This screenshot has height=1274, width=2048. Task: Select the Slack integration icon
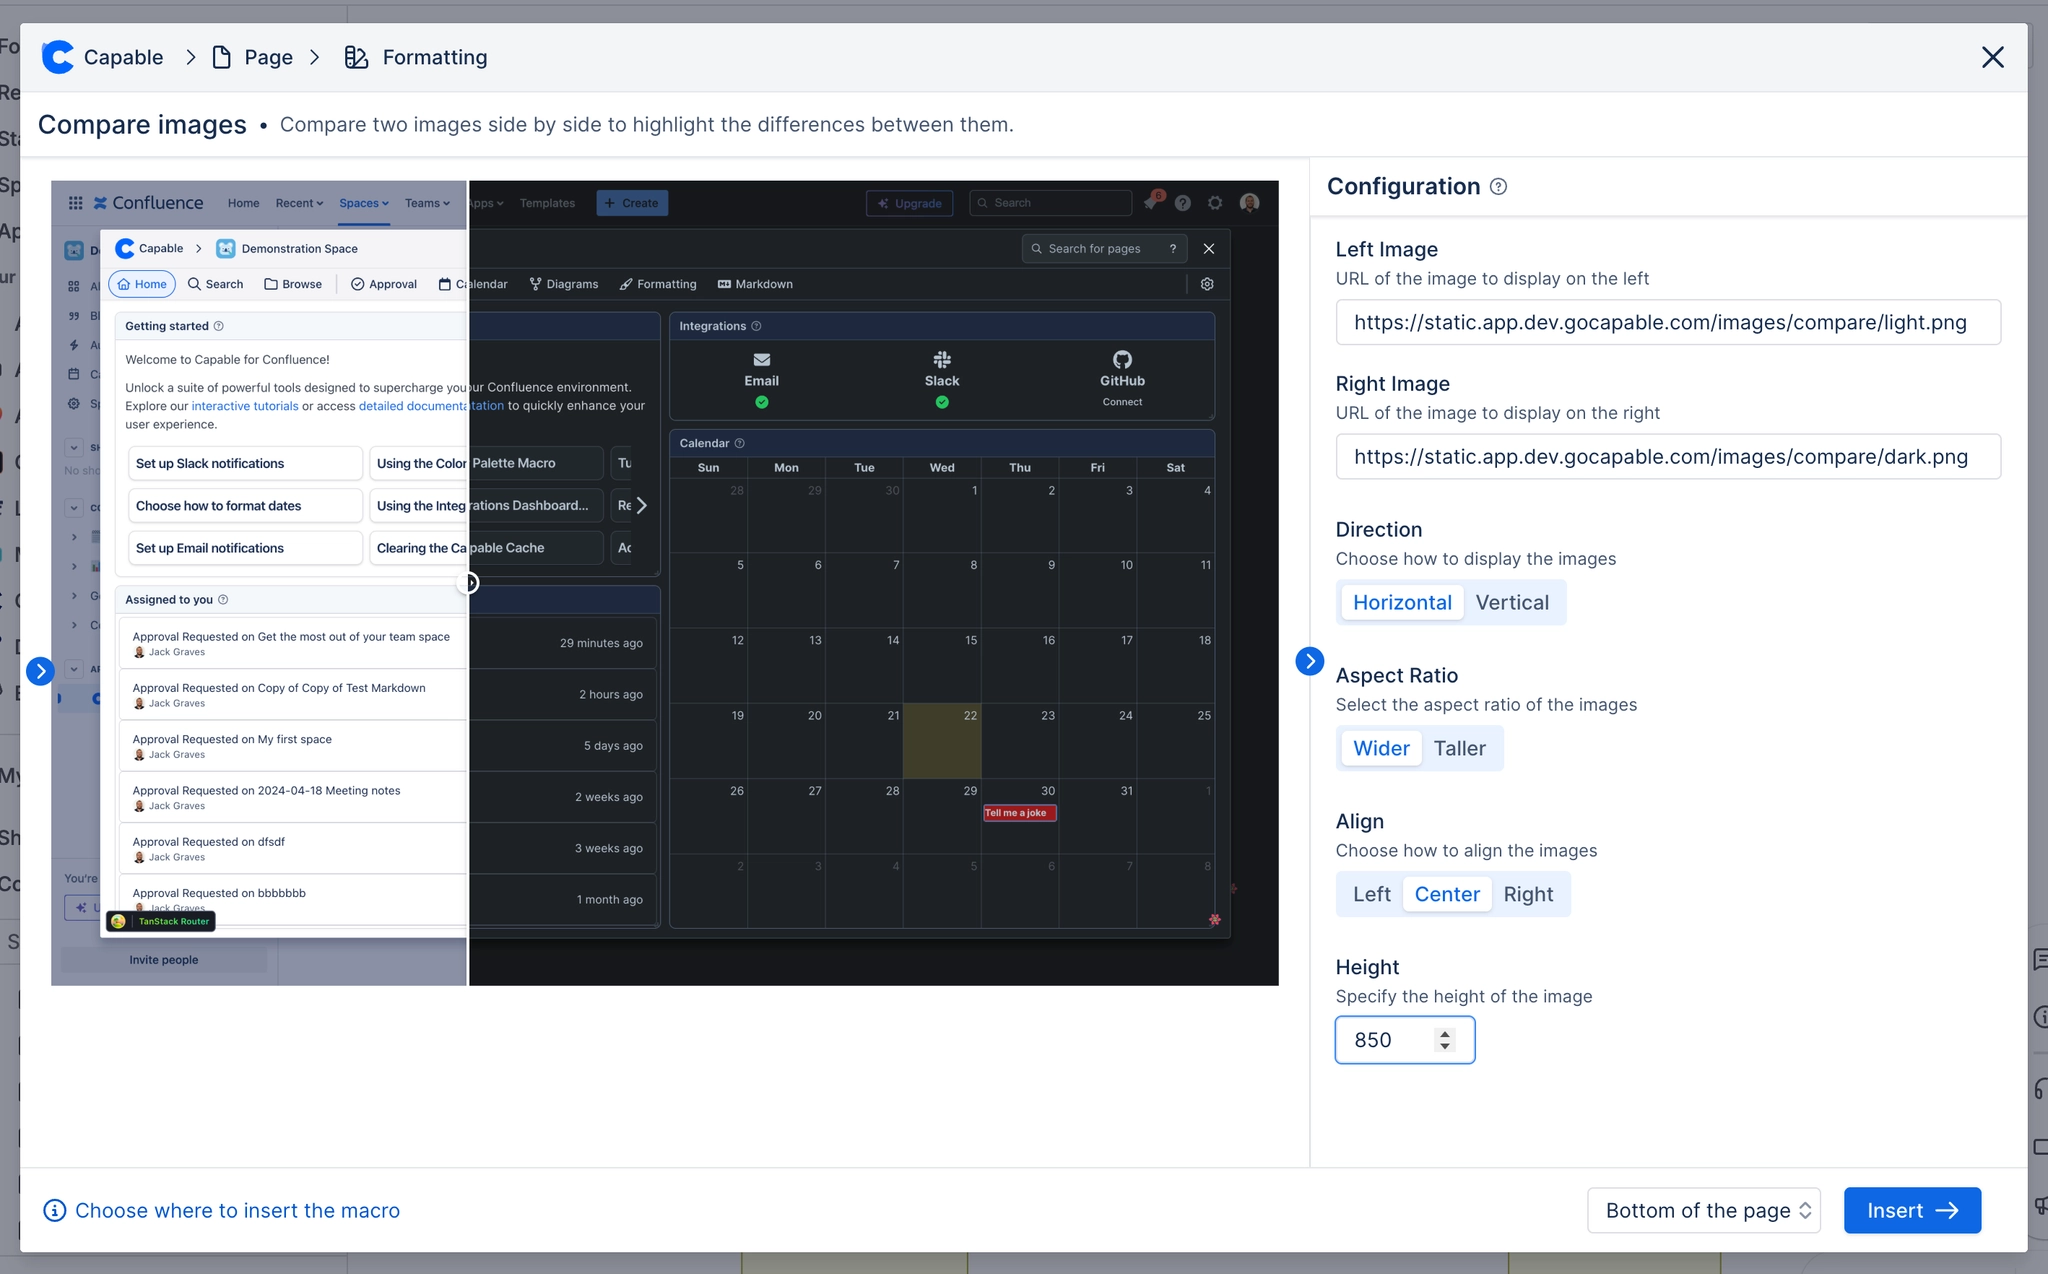pyautogui.click(x=941, y=361)
